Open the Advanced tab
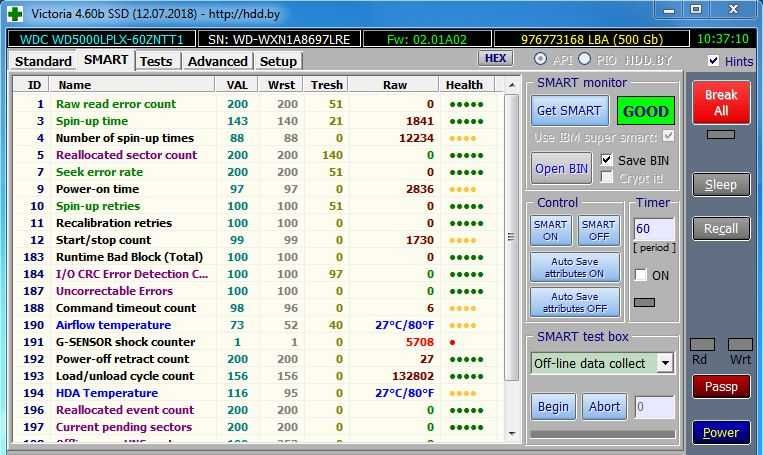The height and width of the screenshot is (455, 763). point(218,61)
